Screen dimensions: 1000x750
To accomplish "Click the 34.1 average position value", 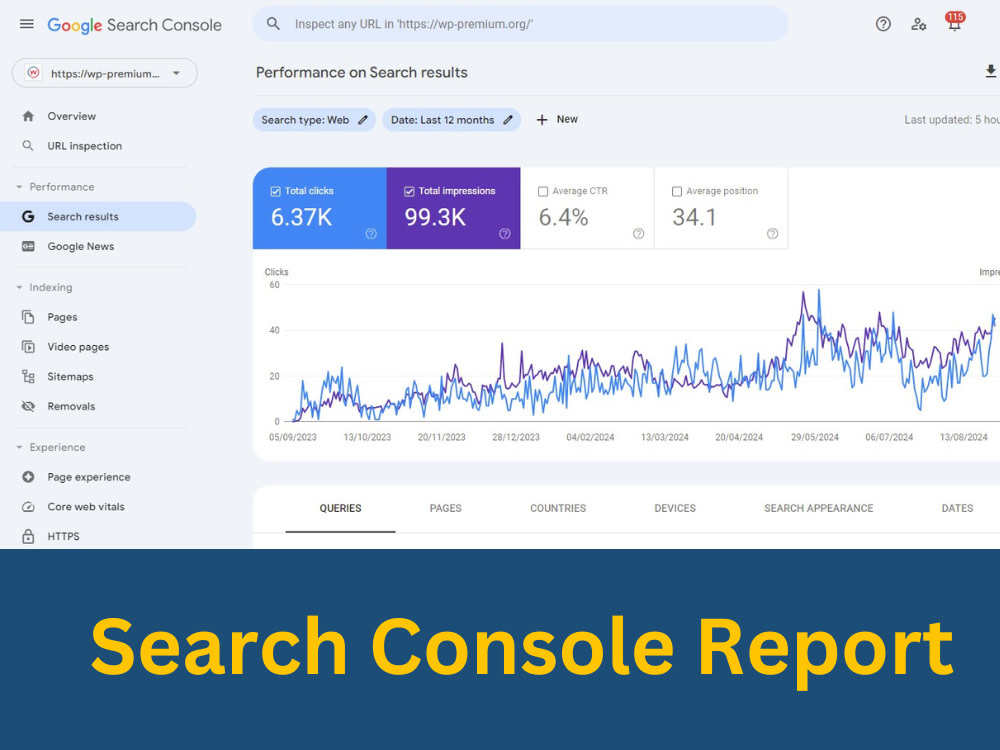I will click(694, 217).
